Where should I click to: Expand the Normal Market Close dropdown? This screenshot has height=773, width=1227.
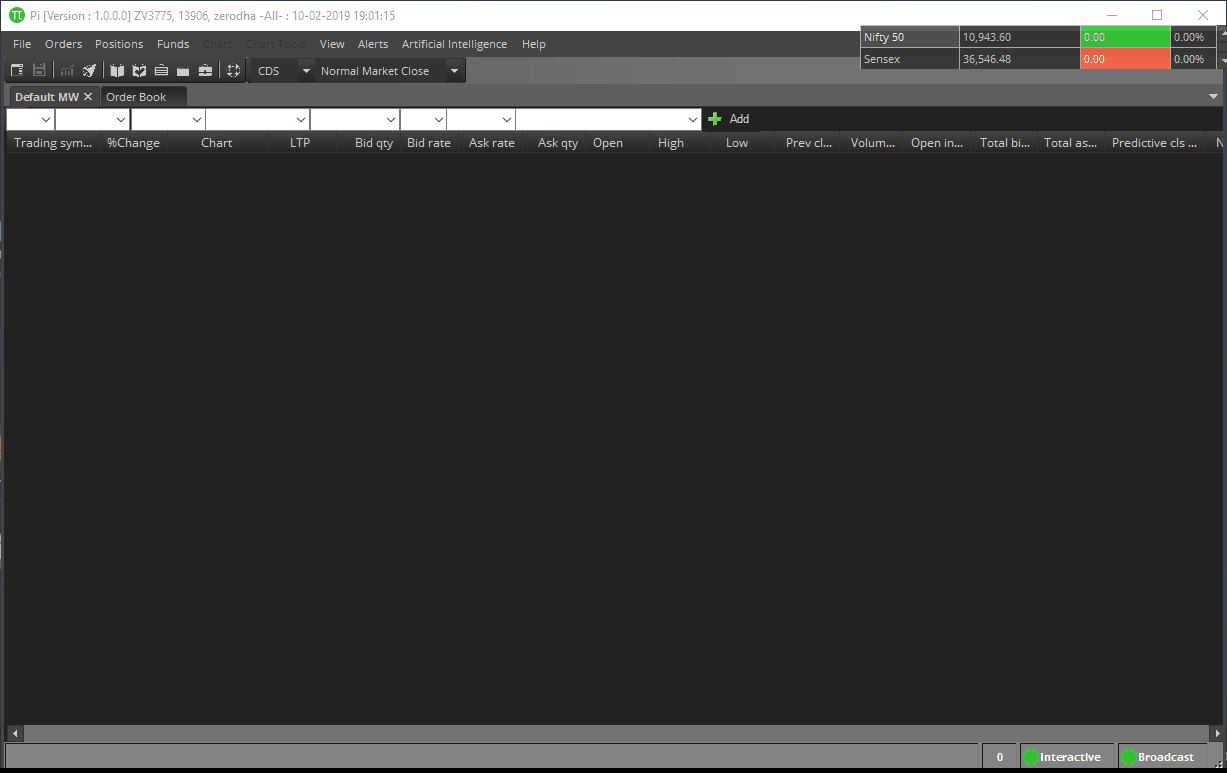click(455, 71)
